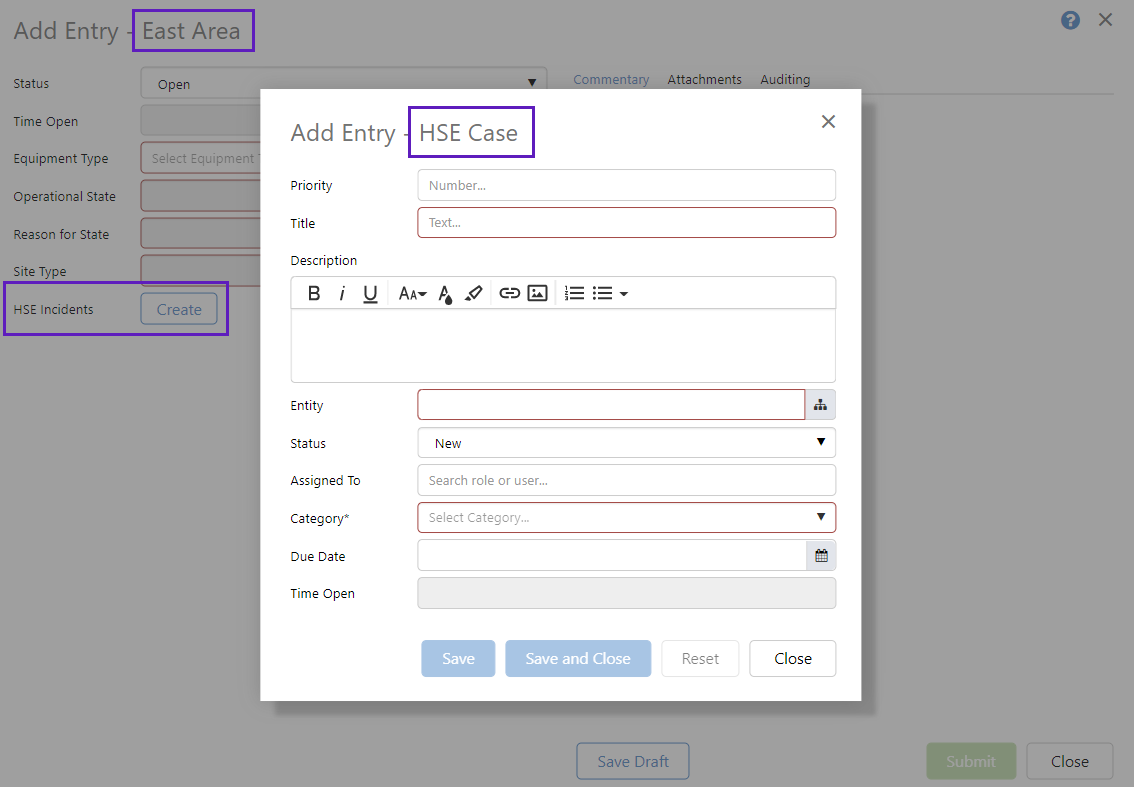
Task: Apply numbered list formatting
Action: (574, 293)
